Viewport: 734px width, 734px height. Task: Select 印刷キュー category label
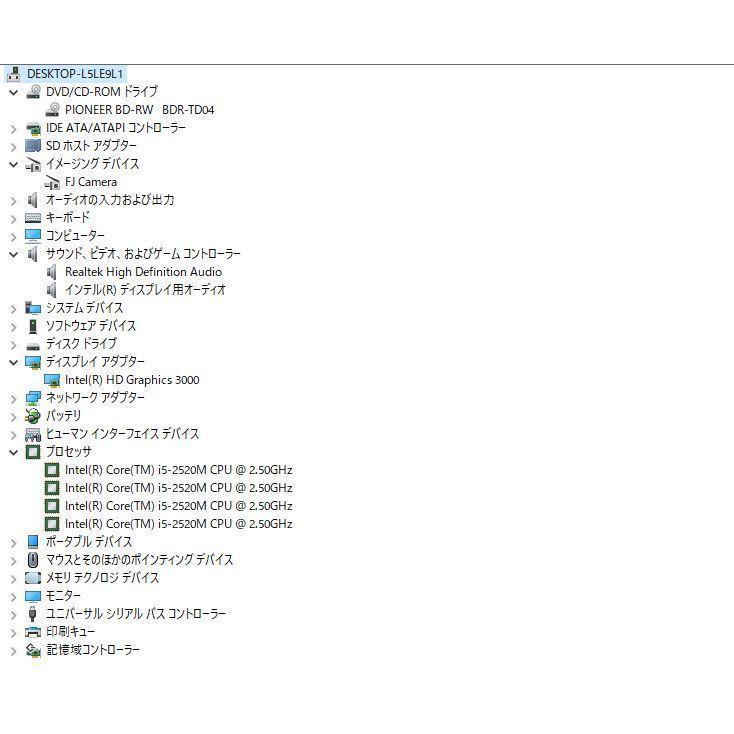70,632
